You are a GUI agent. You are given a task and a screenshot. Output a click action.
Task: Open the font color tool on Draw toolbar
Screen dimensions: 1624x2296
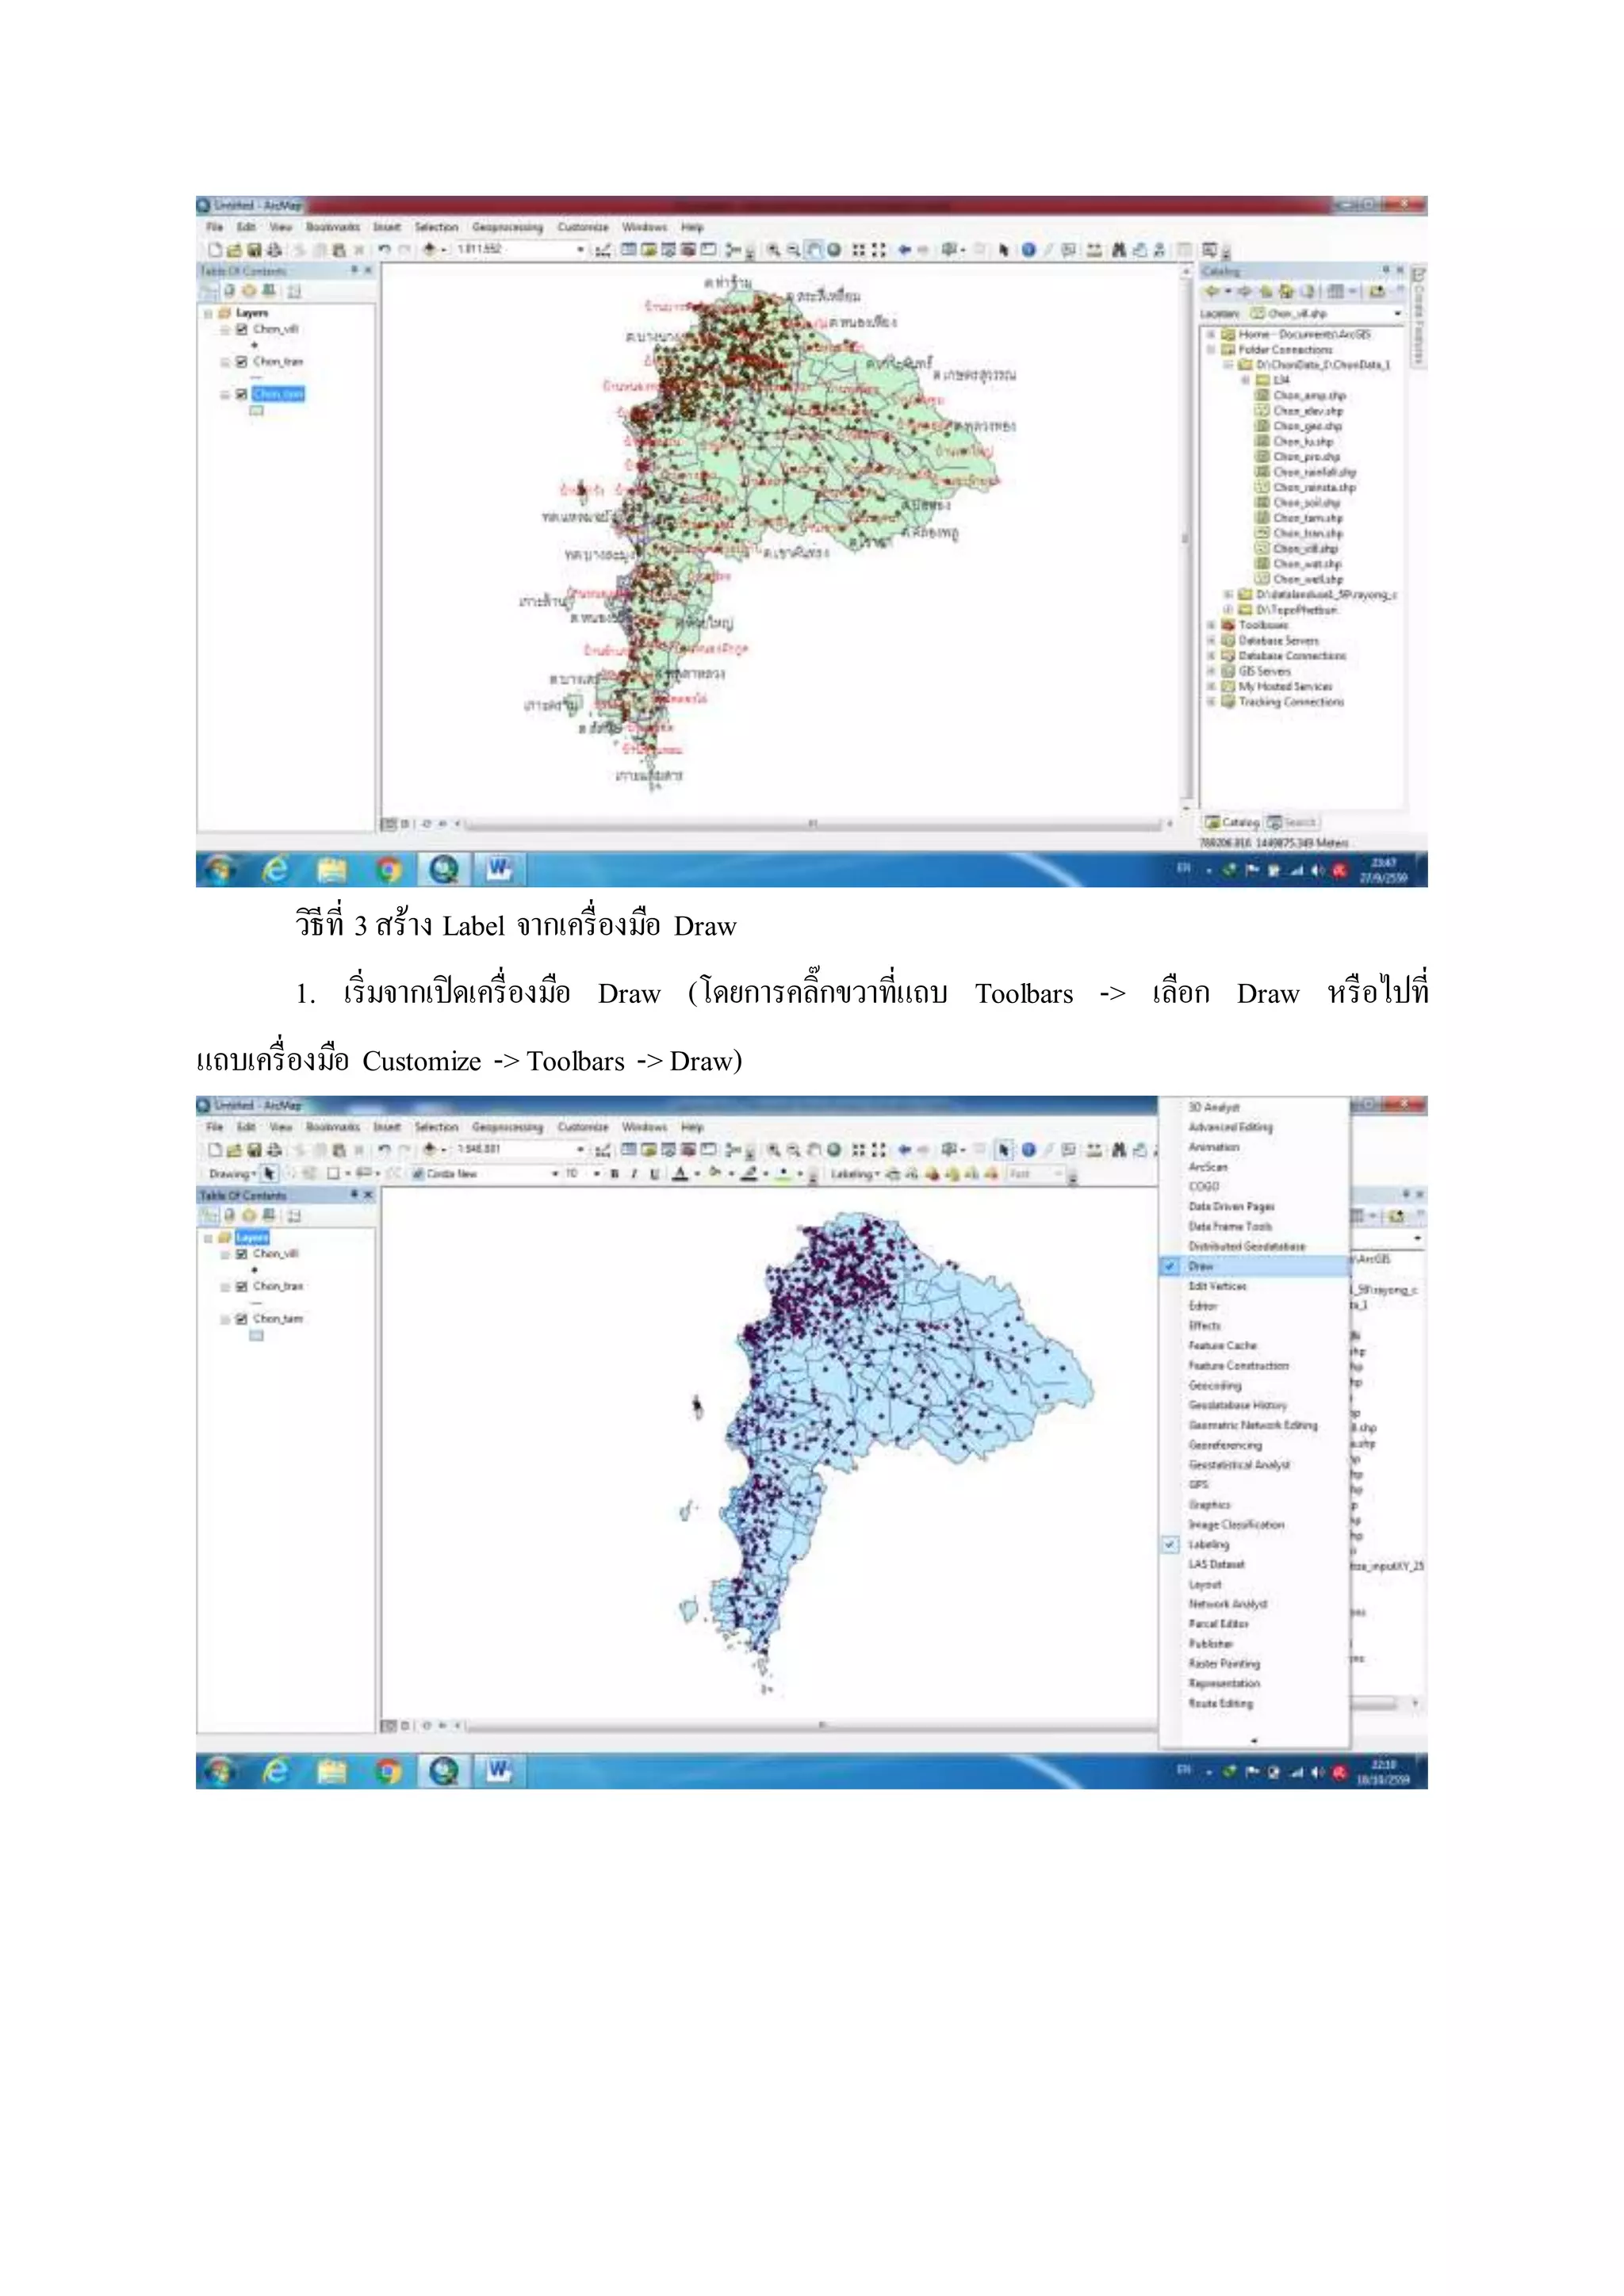click(x=680, y=1174)
